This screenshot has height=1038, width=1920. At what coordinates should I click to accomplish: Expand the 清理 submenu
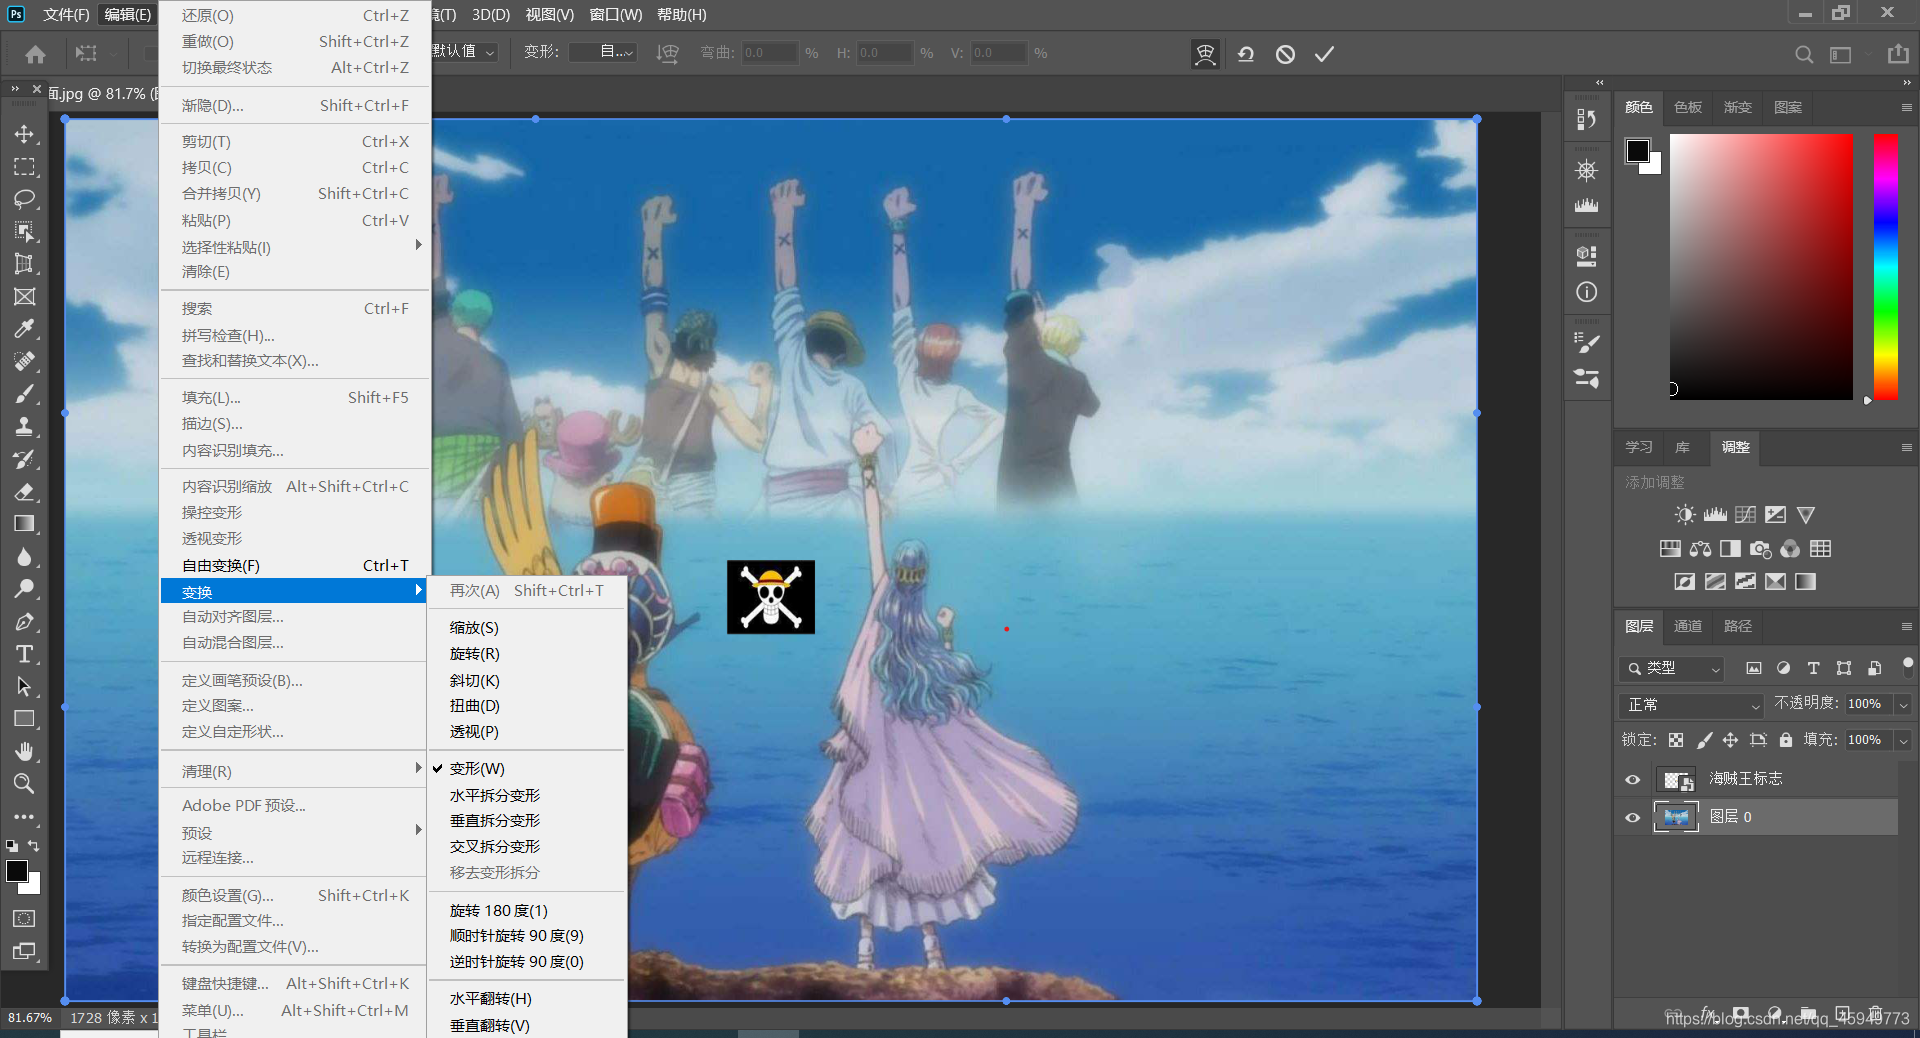click(296, 772)
